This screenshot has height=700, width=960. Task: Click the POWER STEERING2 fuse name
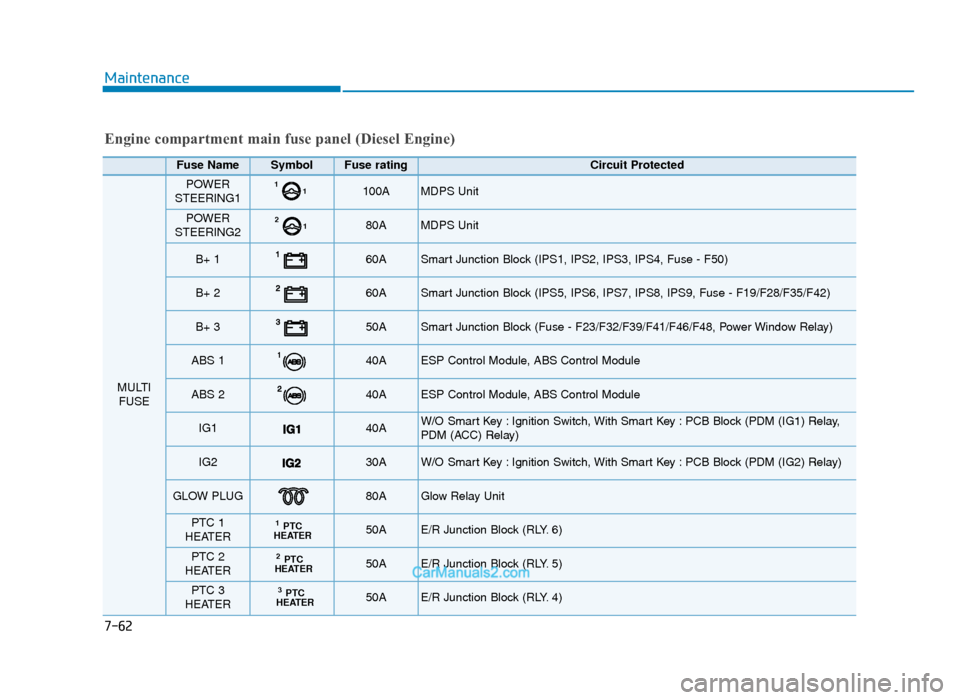point(208,225)
